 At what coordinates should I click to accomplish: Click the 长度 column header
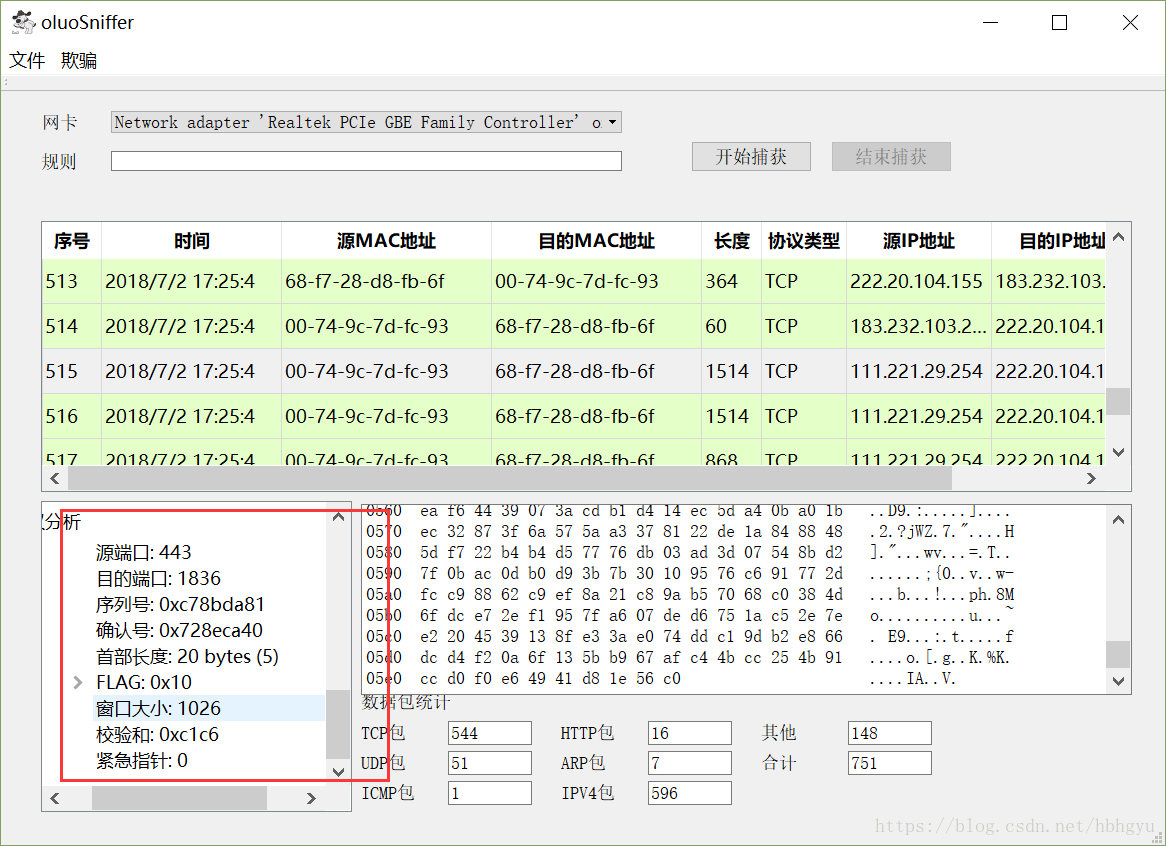(731, 241)
